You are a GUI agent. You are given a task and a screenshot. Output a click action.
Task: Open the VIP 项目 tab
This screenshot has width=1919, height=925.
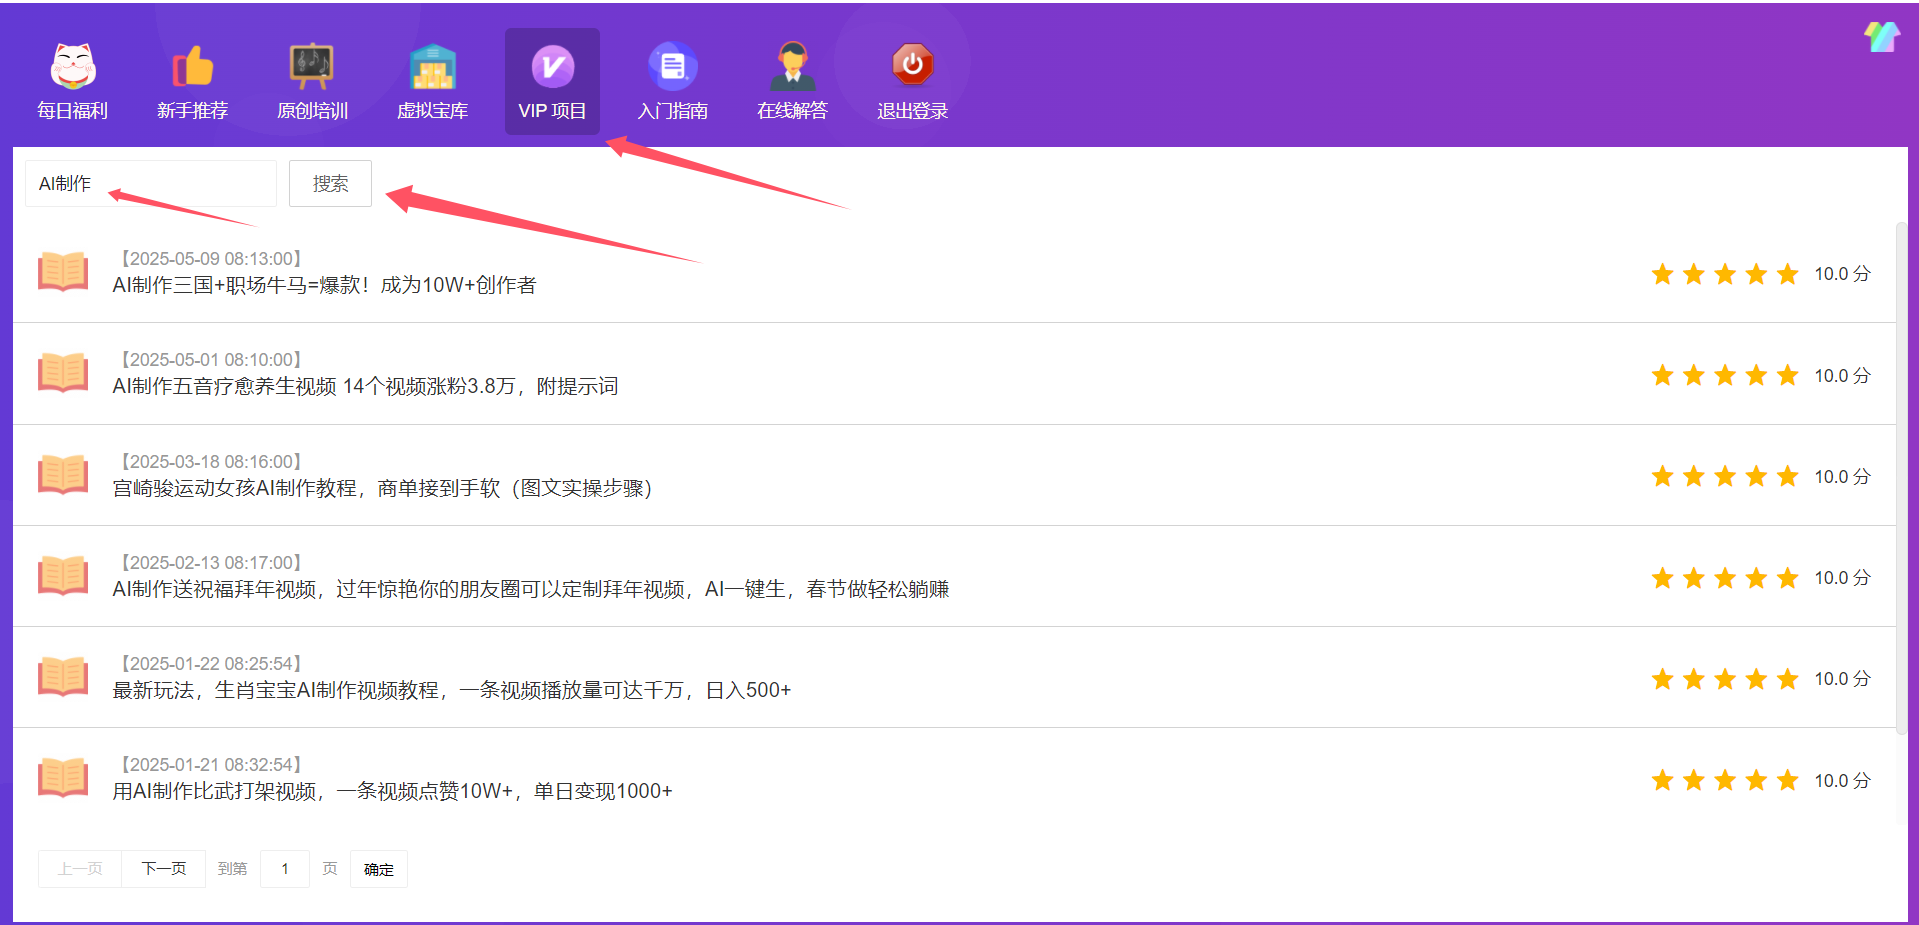click(x=552, y=82)
